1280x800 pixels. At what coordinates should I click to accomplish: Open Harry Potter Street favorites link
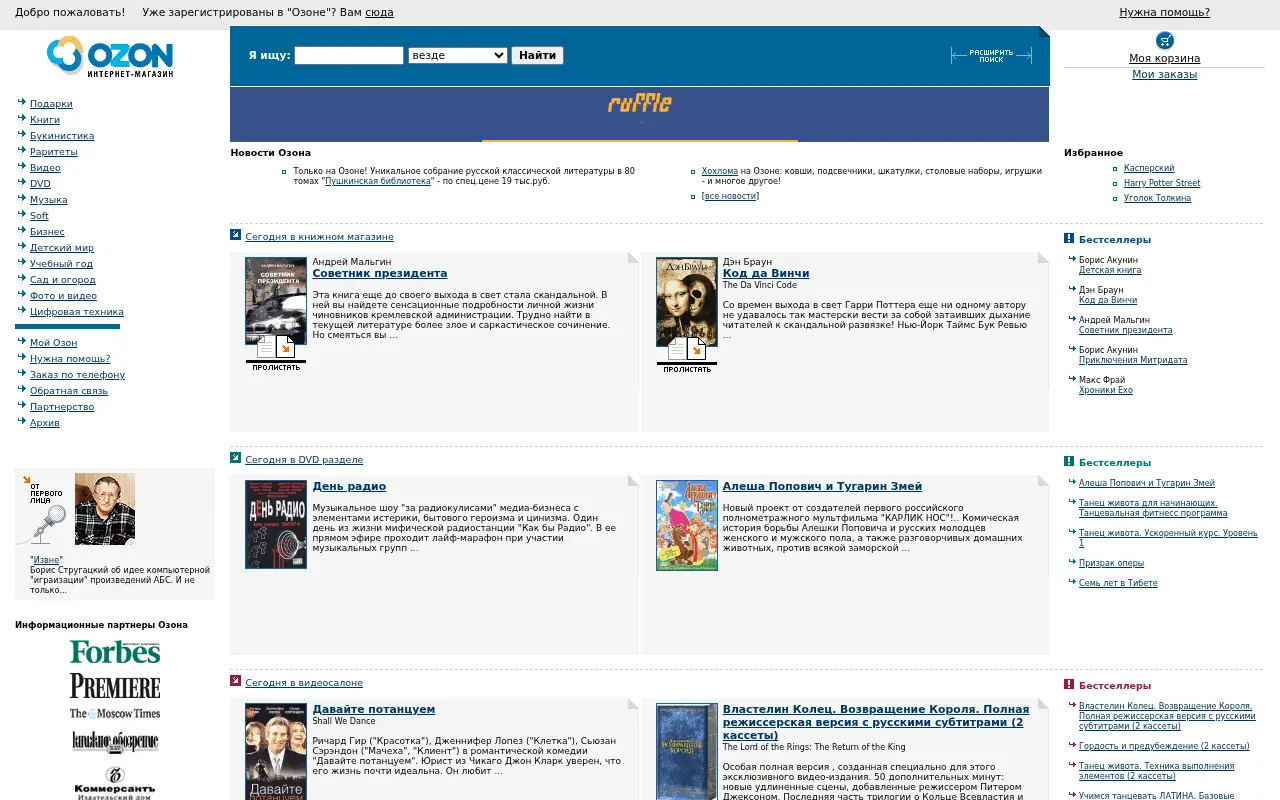[1162, 184]
